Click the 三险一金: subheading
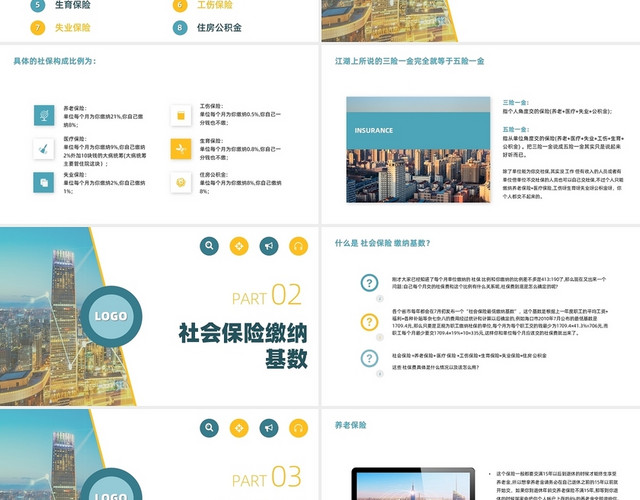640x500 pixels. 516,102
